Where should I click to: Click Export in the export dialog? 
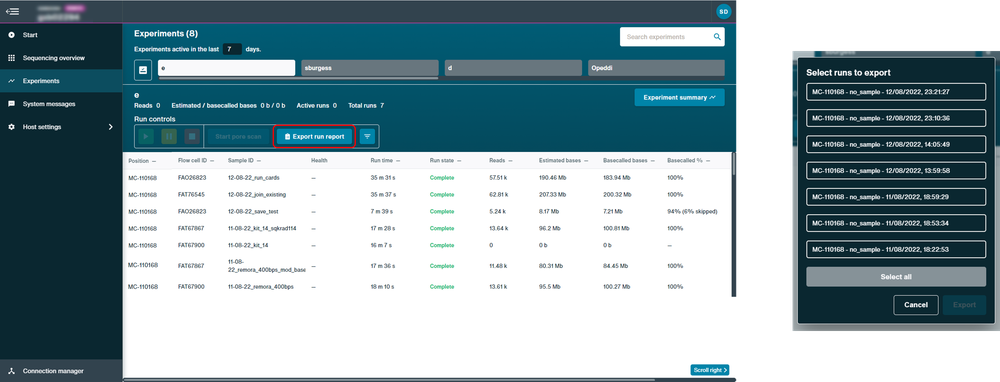tap(964, 305)
